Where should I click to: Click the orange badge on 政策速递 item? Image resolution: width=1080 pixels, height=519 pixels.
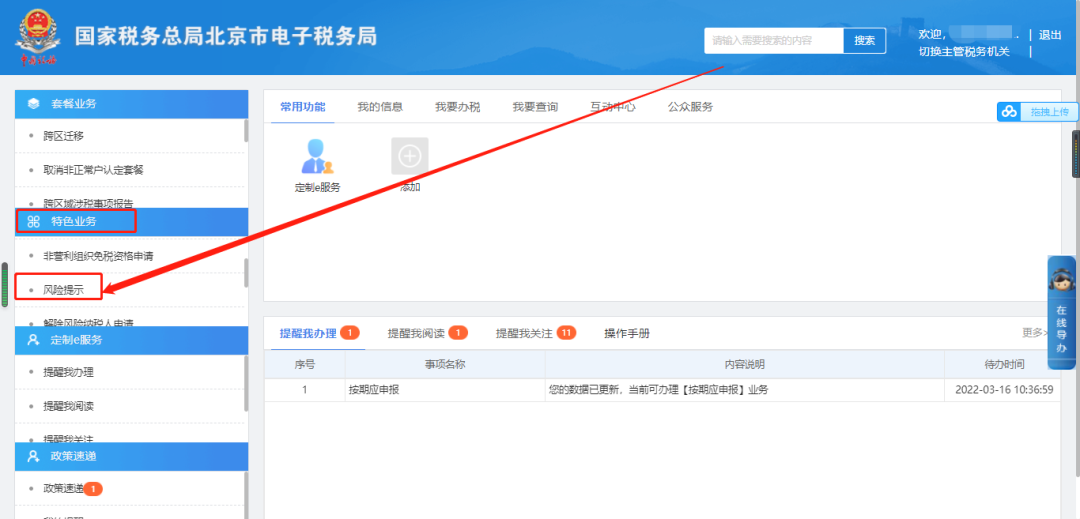94,489
